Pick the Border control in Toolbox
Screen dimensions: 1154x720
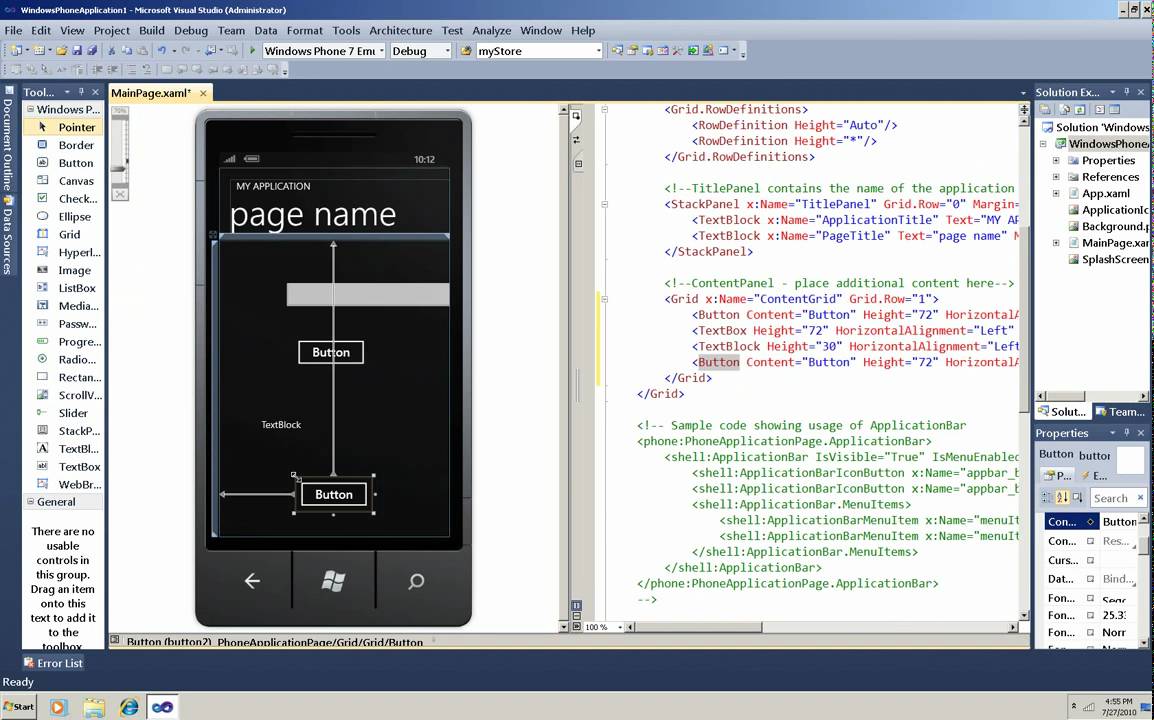tap(64, 145)
